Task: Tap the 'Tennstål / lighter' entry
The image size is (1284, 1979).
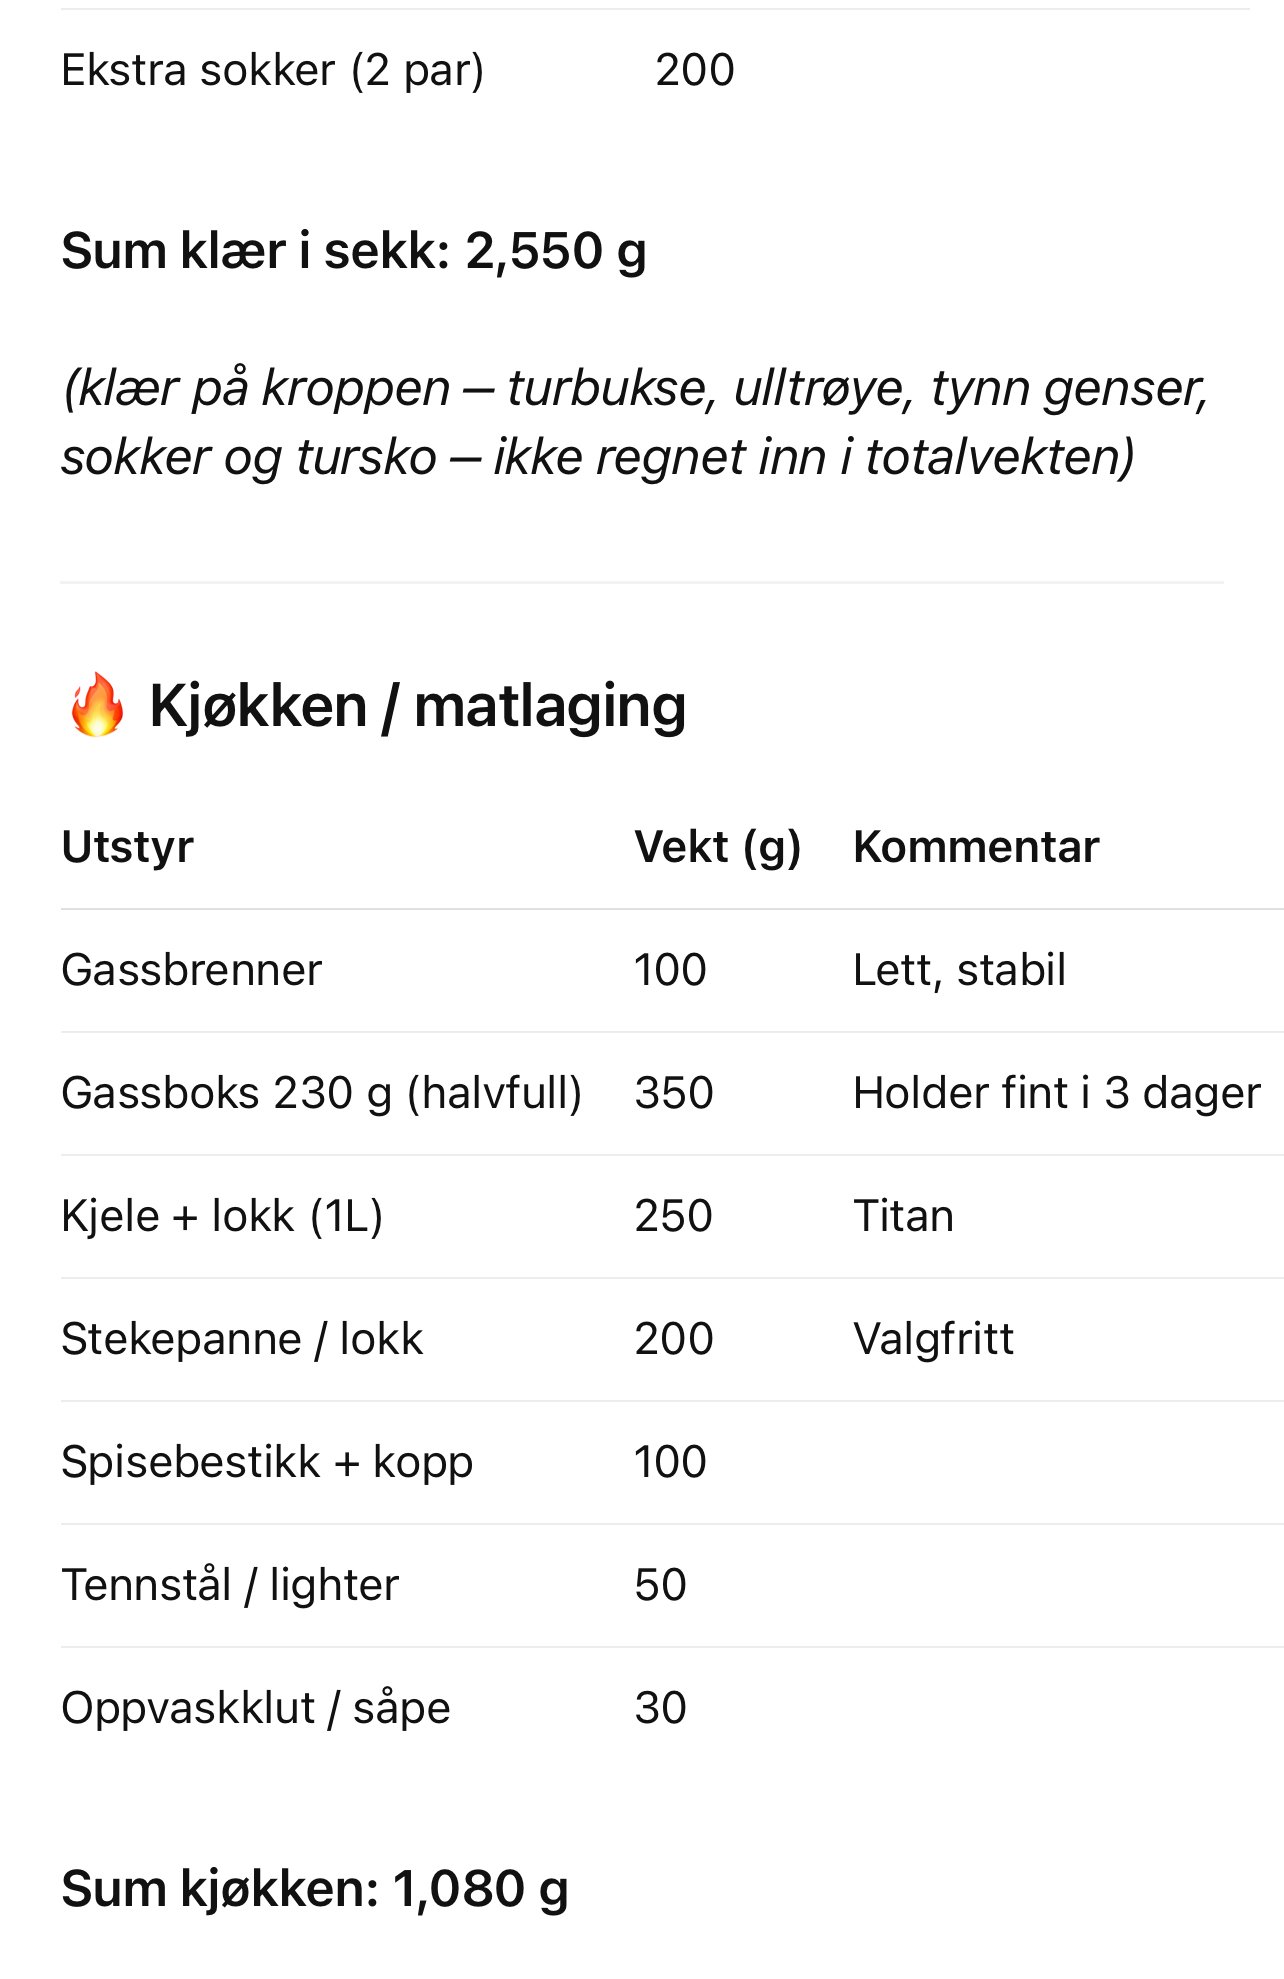Action: pyautogui.click(x=230, y=1585)
